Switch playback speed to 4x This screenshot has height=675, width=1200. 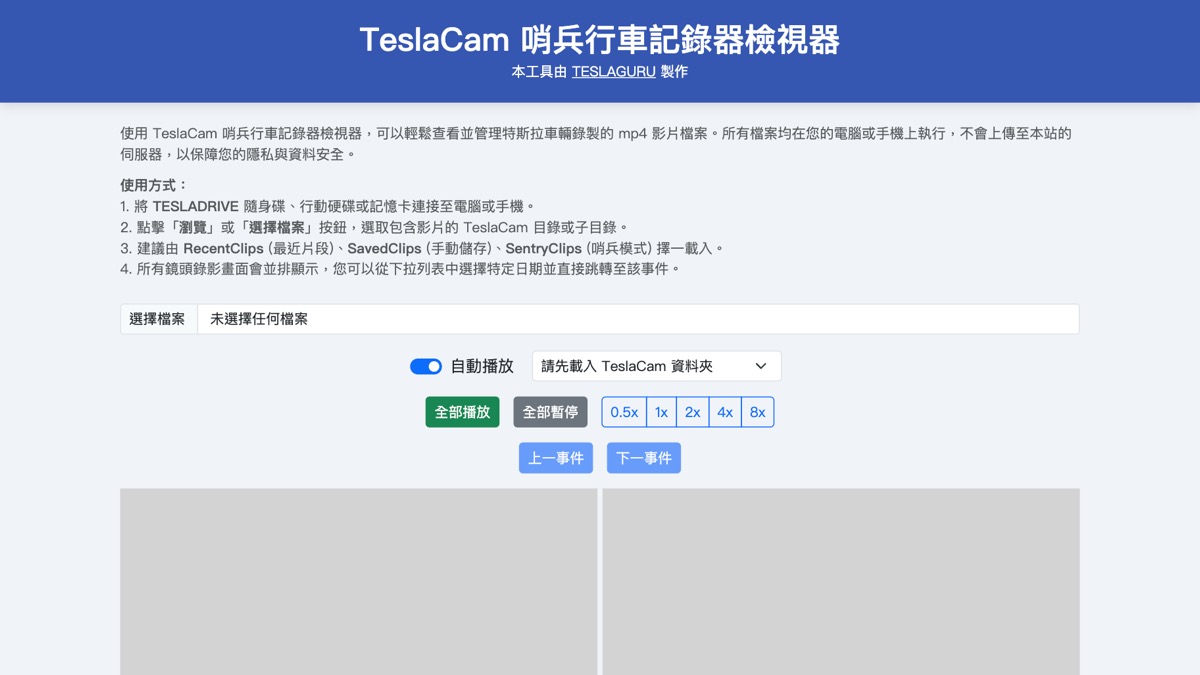click(x=725, y=412)
